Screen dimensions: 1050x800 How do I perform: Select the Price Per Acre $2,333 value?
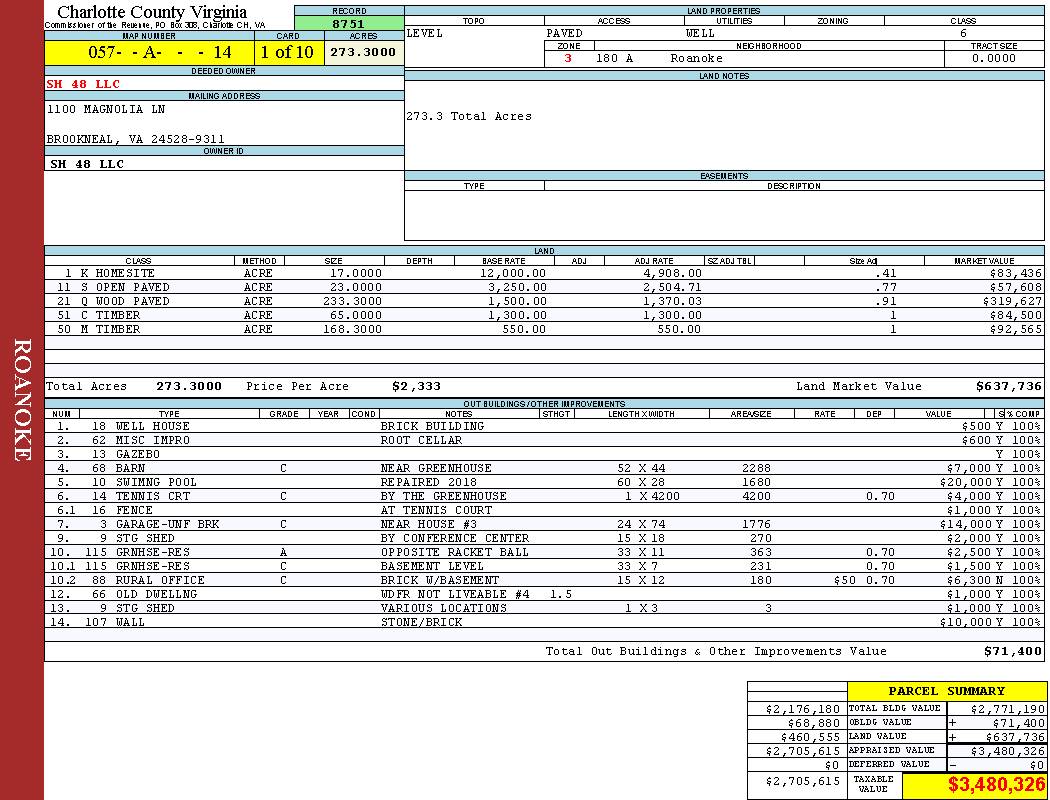click(x=416, y=386)
